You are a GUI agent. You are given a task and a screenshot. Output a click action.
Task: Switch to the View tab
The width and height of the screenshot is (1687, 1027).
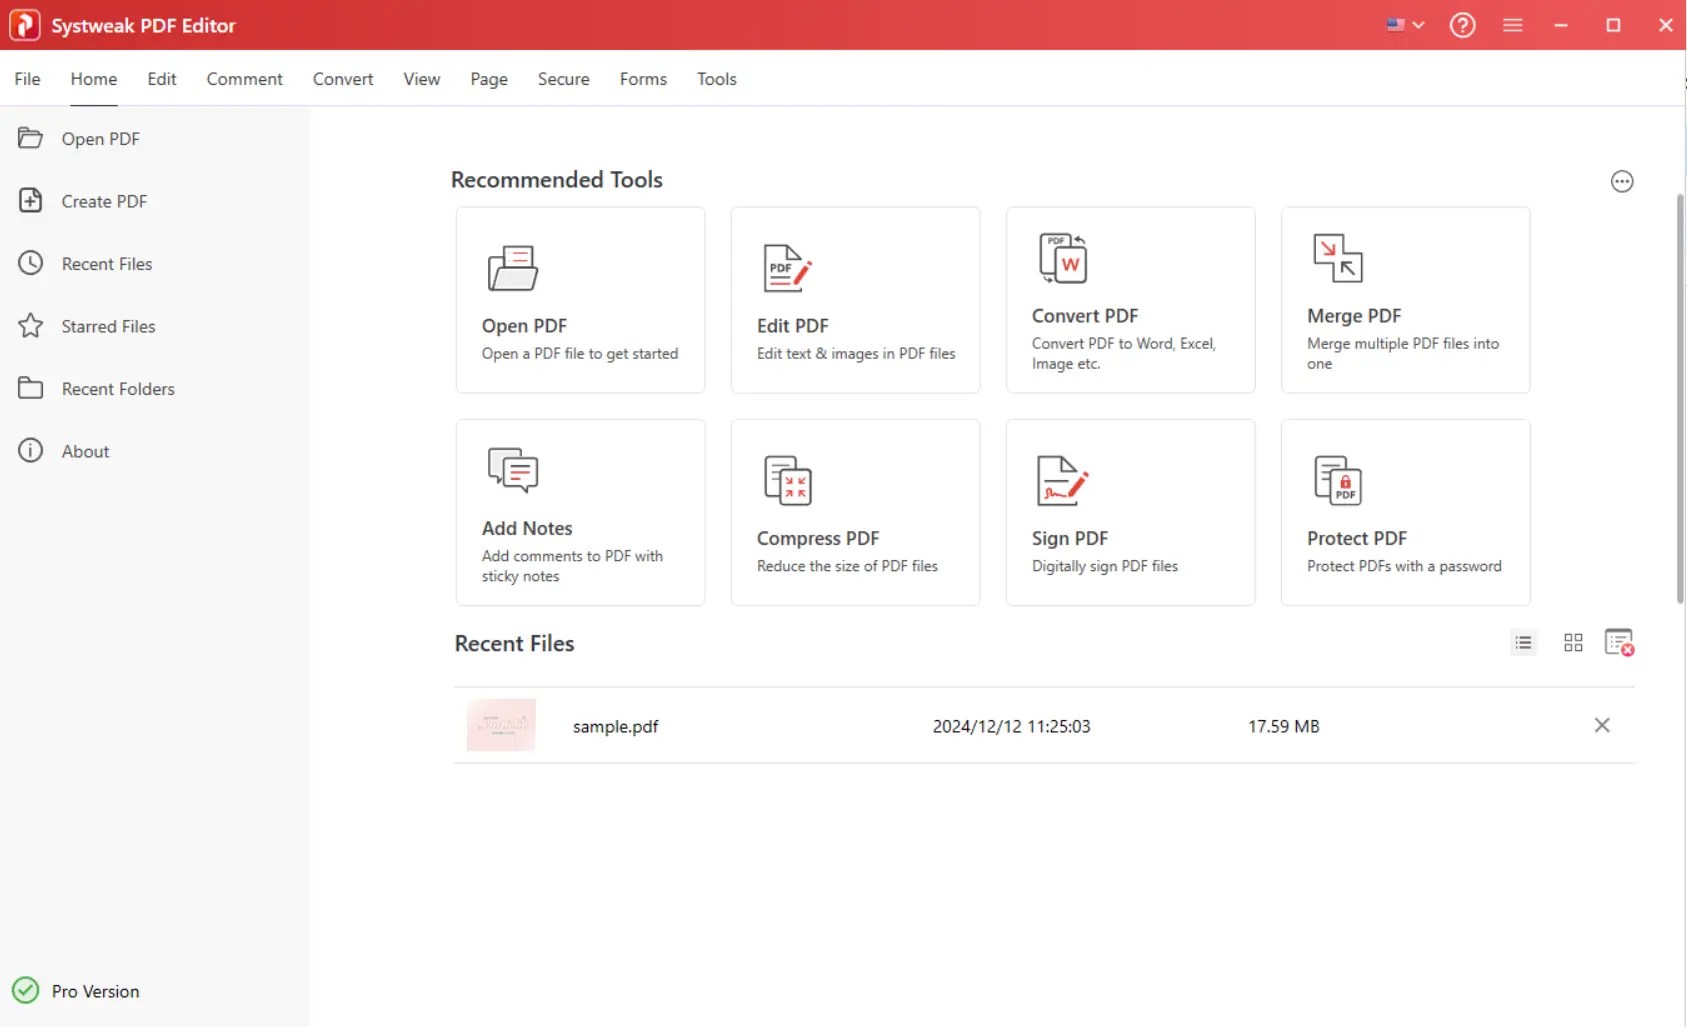[x=422, y=79]
